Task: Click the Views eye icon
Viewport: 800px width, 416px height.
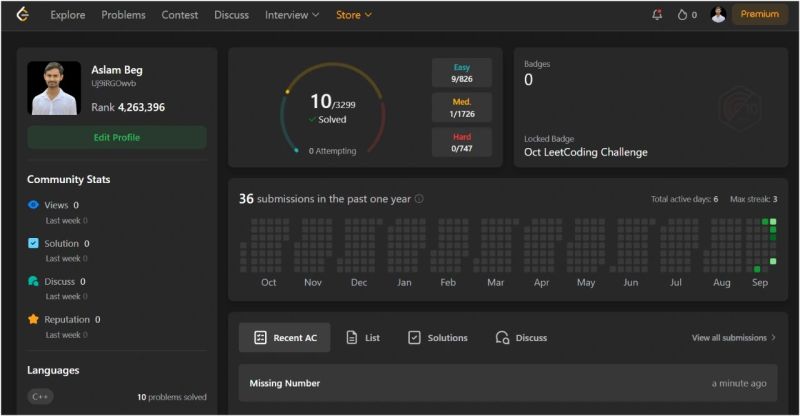Action: (x=33, y=205)
